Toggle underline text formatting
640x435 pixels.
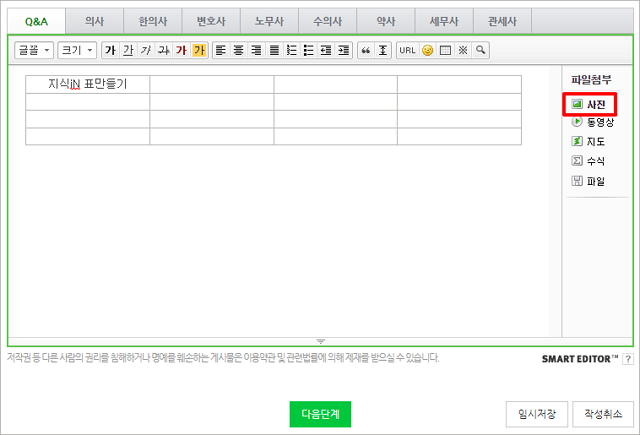[x=128, y=50]
